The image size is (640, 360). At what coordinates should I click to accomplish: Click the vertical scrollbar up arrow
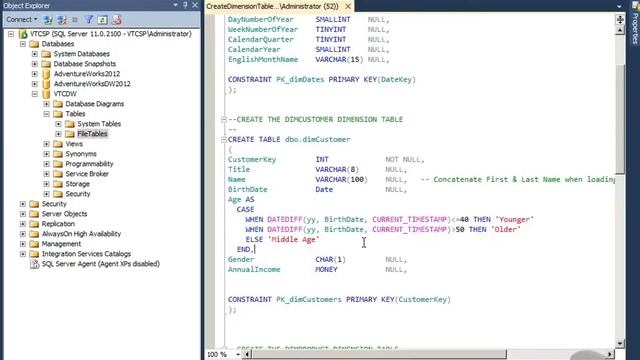pyautogui.click(x=620, y=31)
